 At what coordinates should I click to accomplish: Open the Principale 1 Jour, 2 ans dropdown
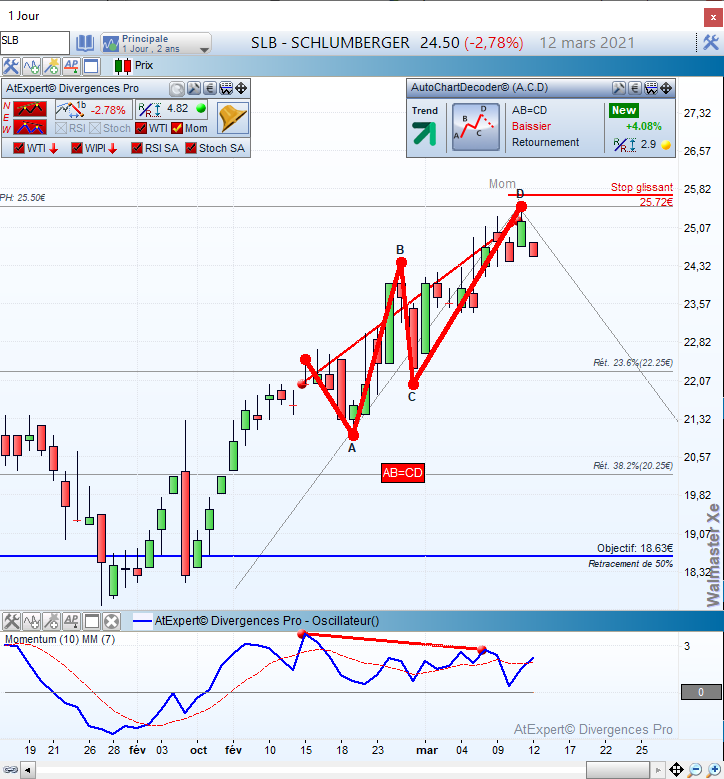(156, 43)
